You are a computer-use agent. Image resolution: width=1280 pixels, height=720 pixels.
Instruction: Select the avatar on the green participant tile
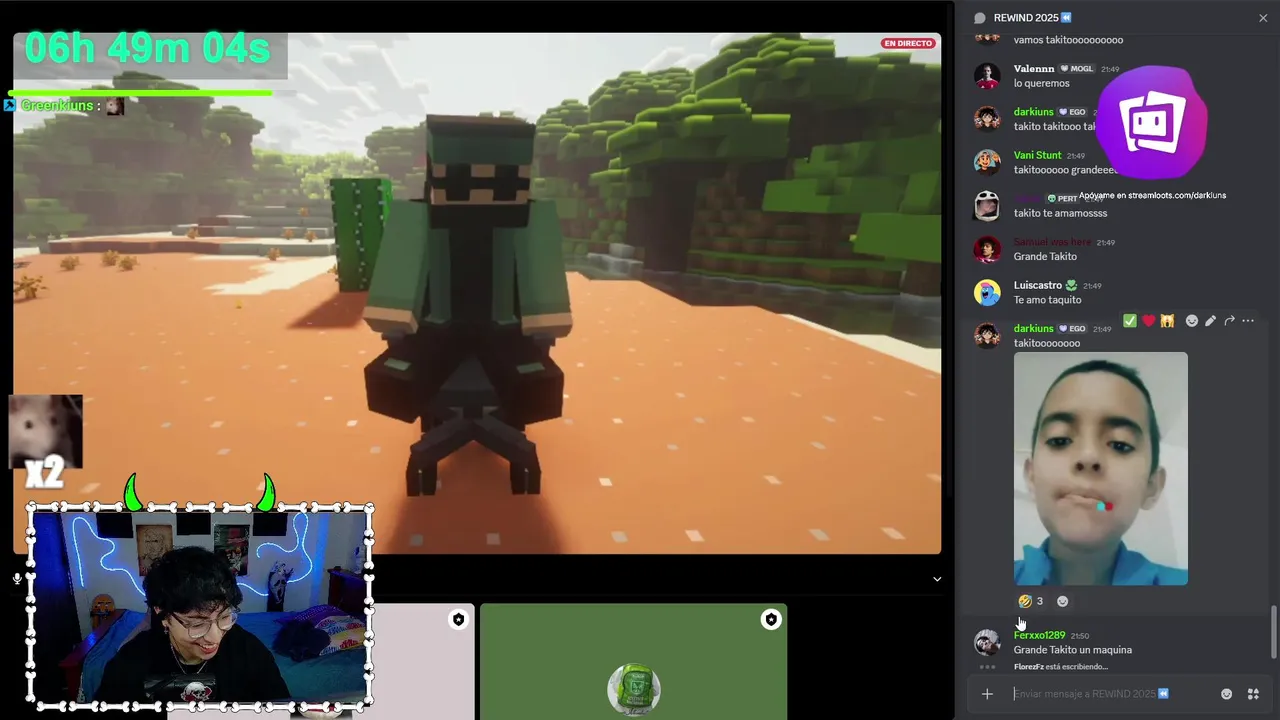tap(633, 690)
